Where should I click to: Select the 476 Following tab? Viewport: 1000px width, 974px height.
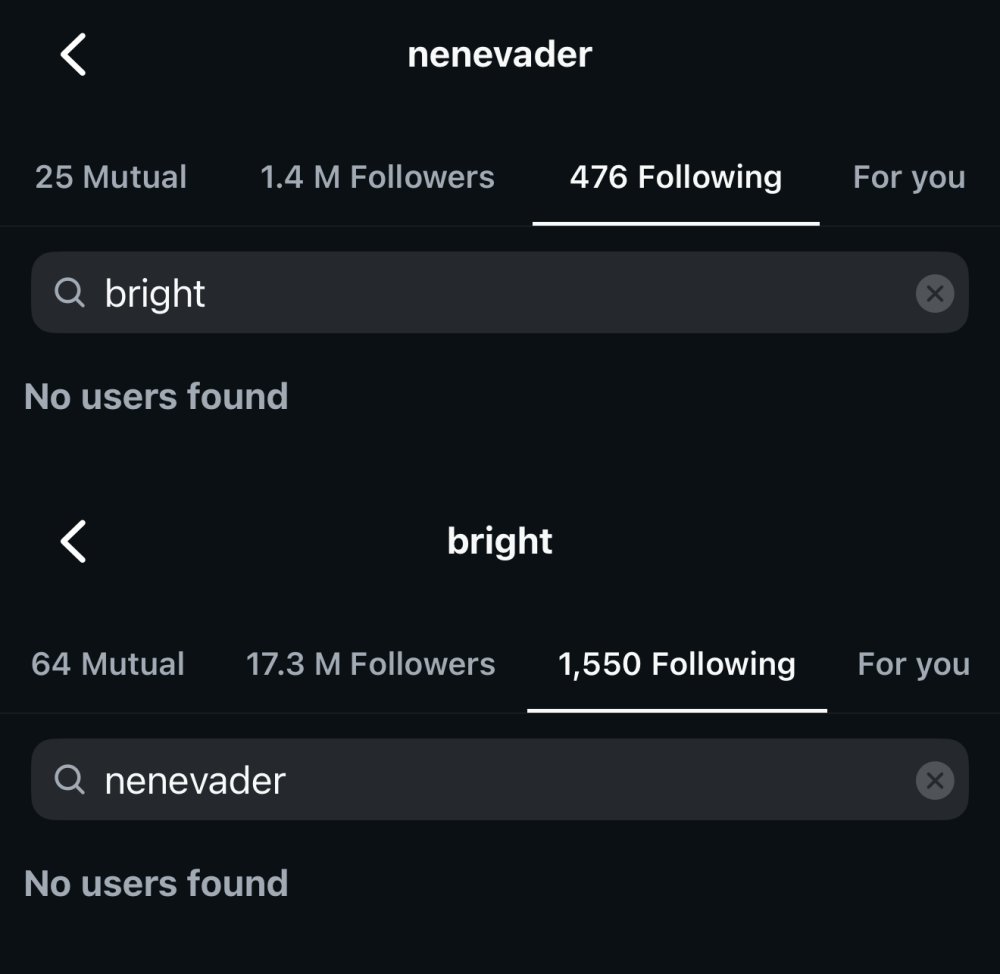(675, 177)
